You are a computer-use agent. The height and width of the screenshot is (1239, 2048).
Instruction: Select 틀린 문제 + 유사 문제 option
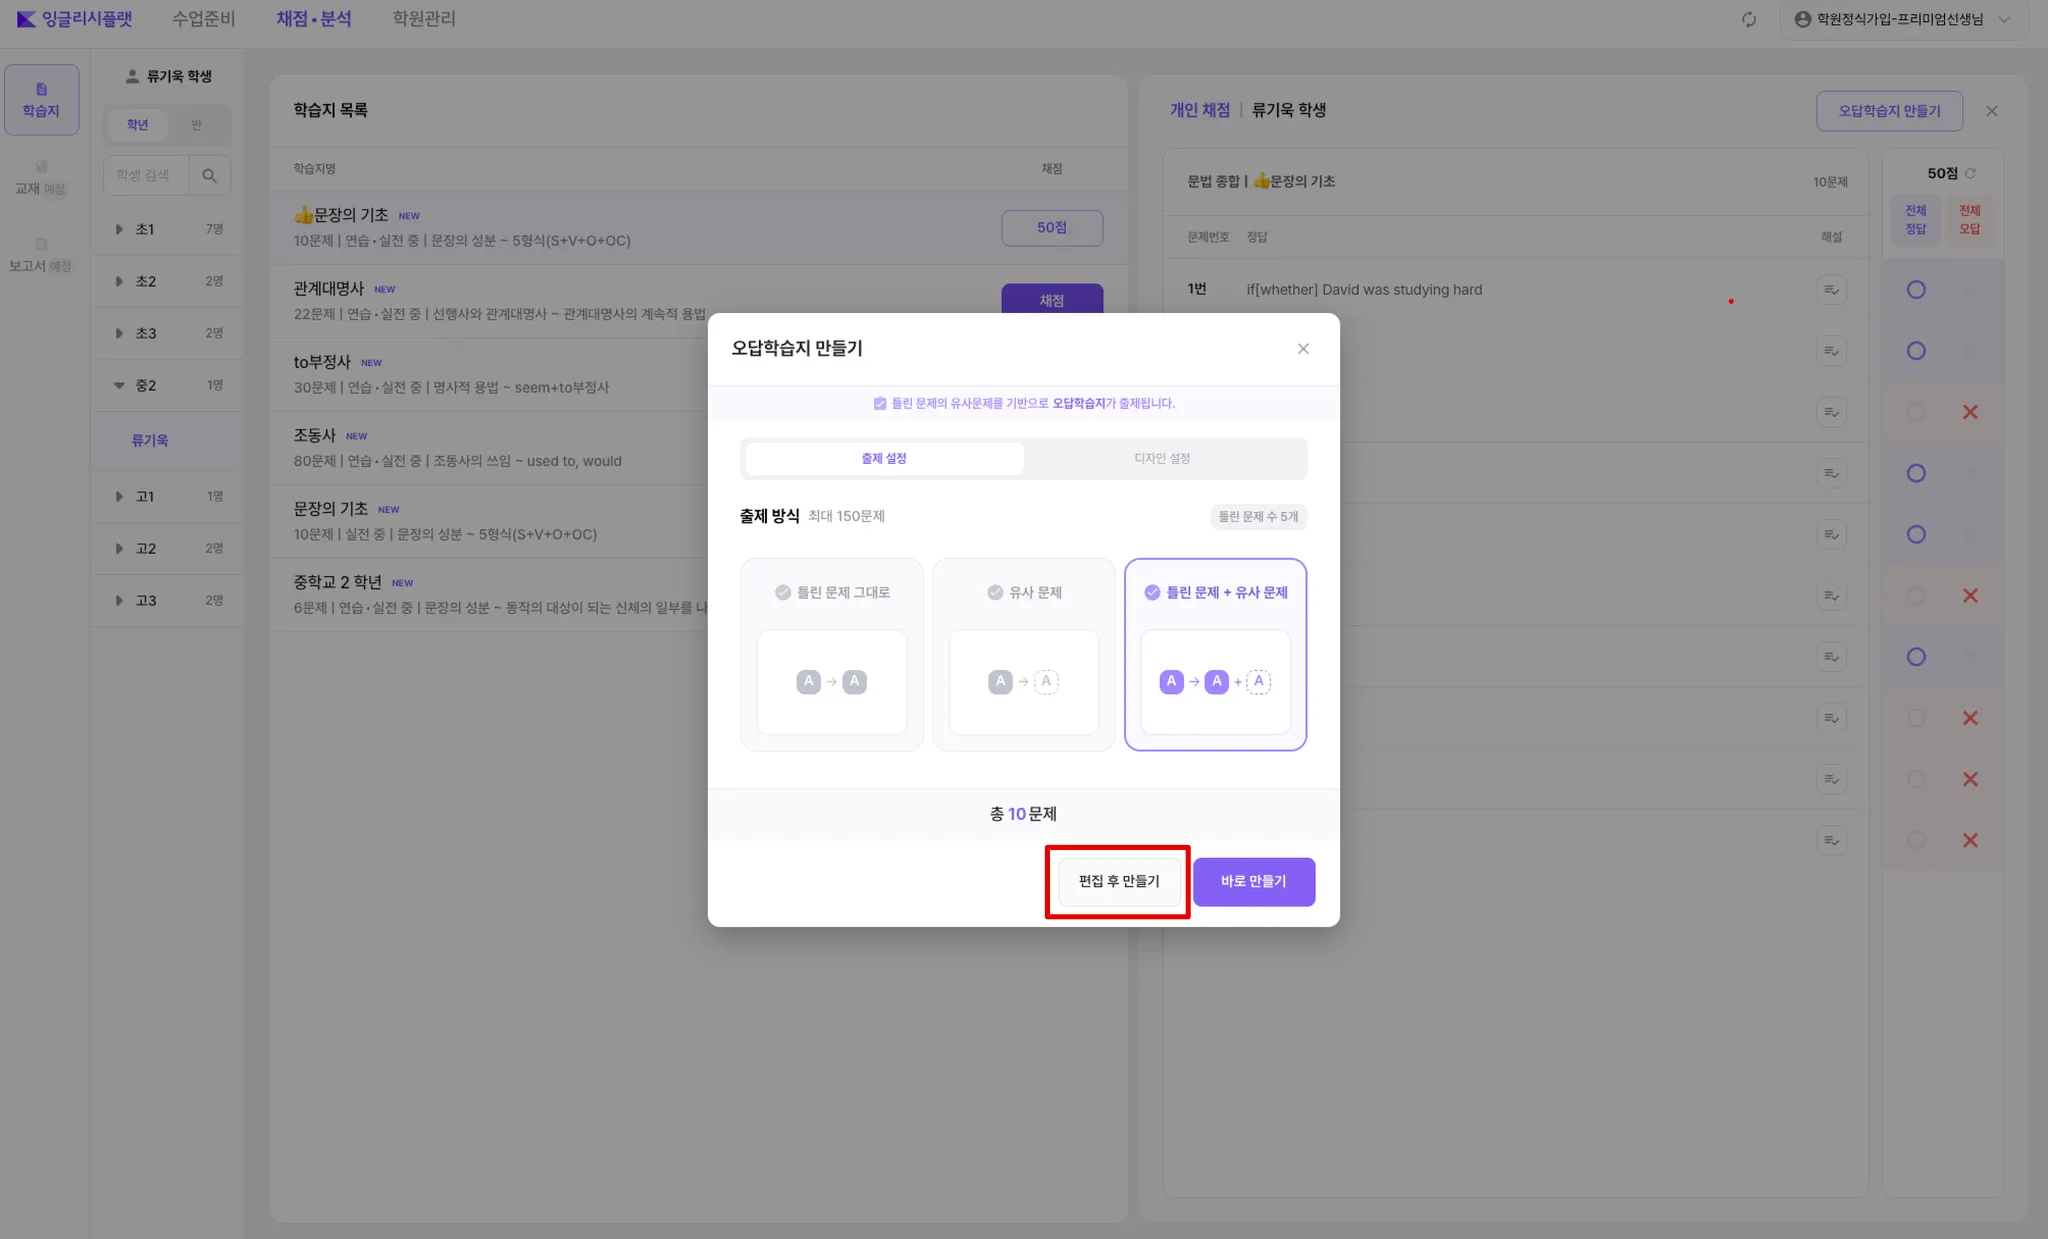pyautogui.click(x=1215, y=654)
